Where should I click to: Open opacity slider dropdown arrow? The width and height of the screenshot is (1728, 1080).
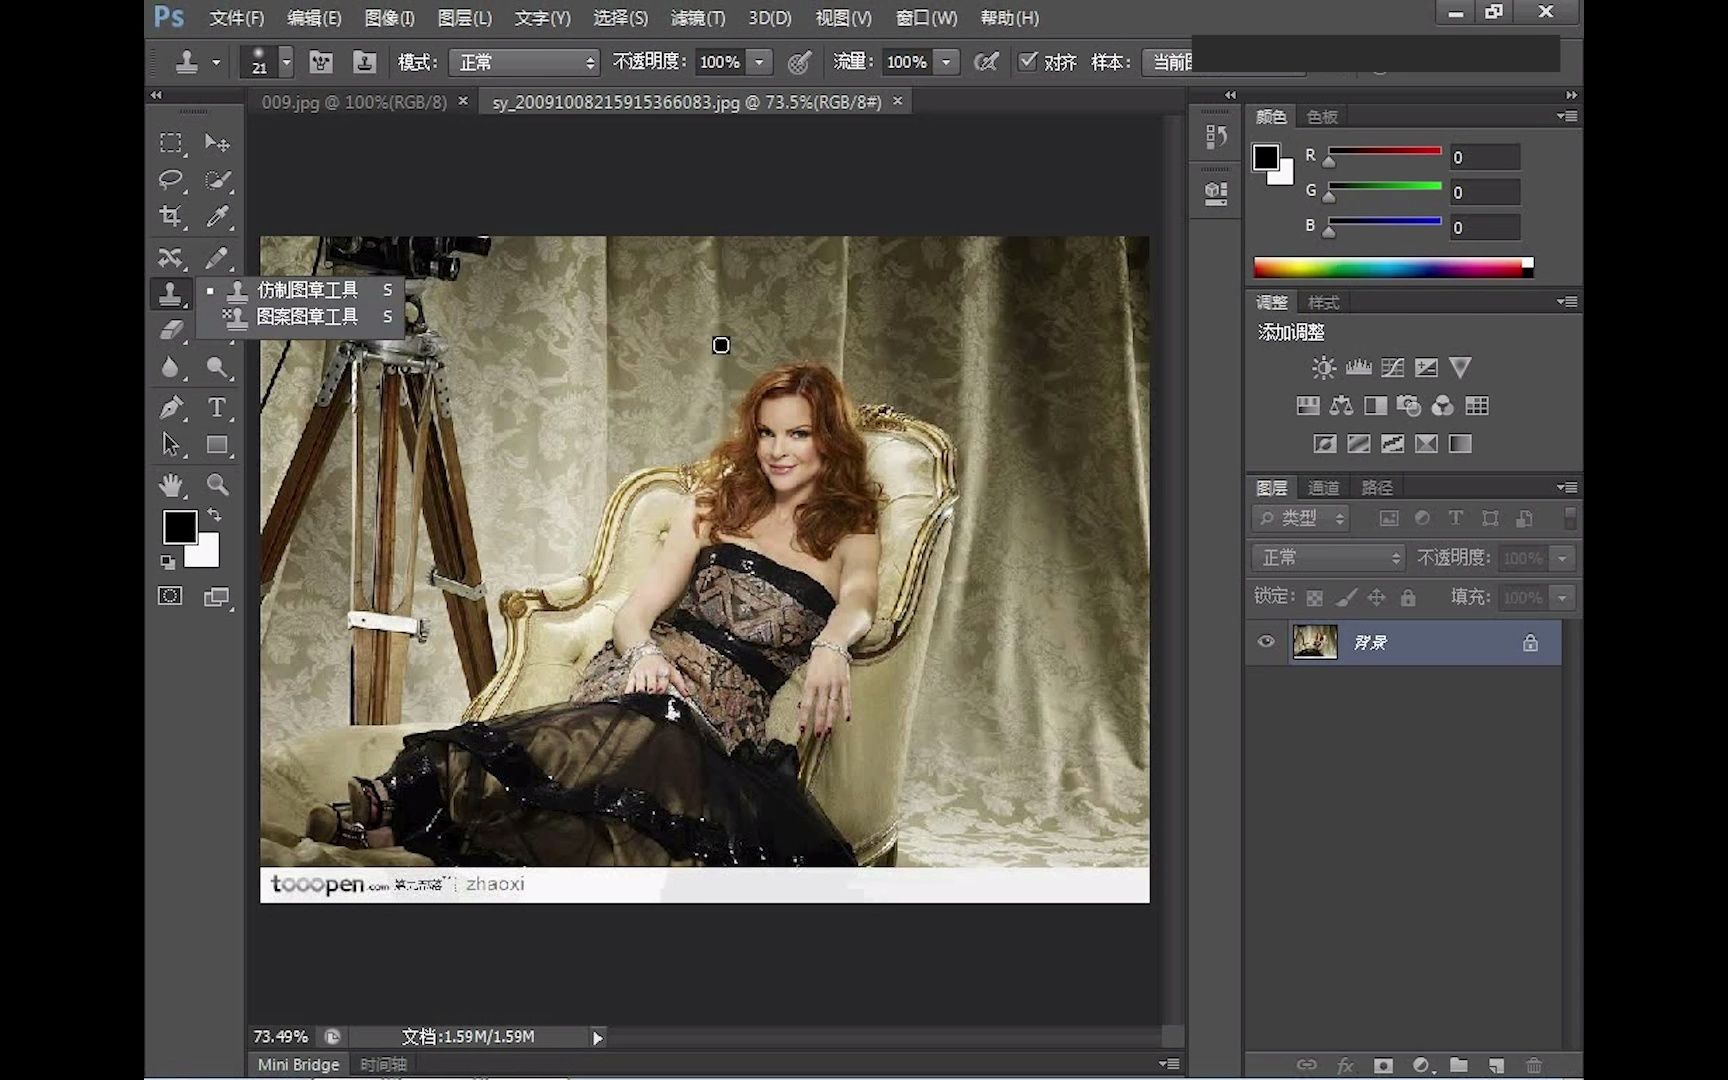coord(759,62)
